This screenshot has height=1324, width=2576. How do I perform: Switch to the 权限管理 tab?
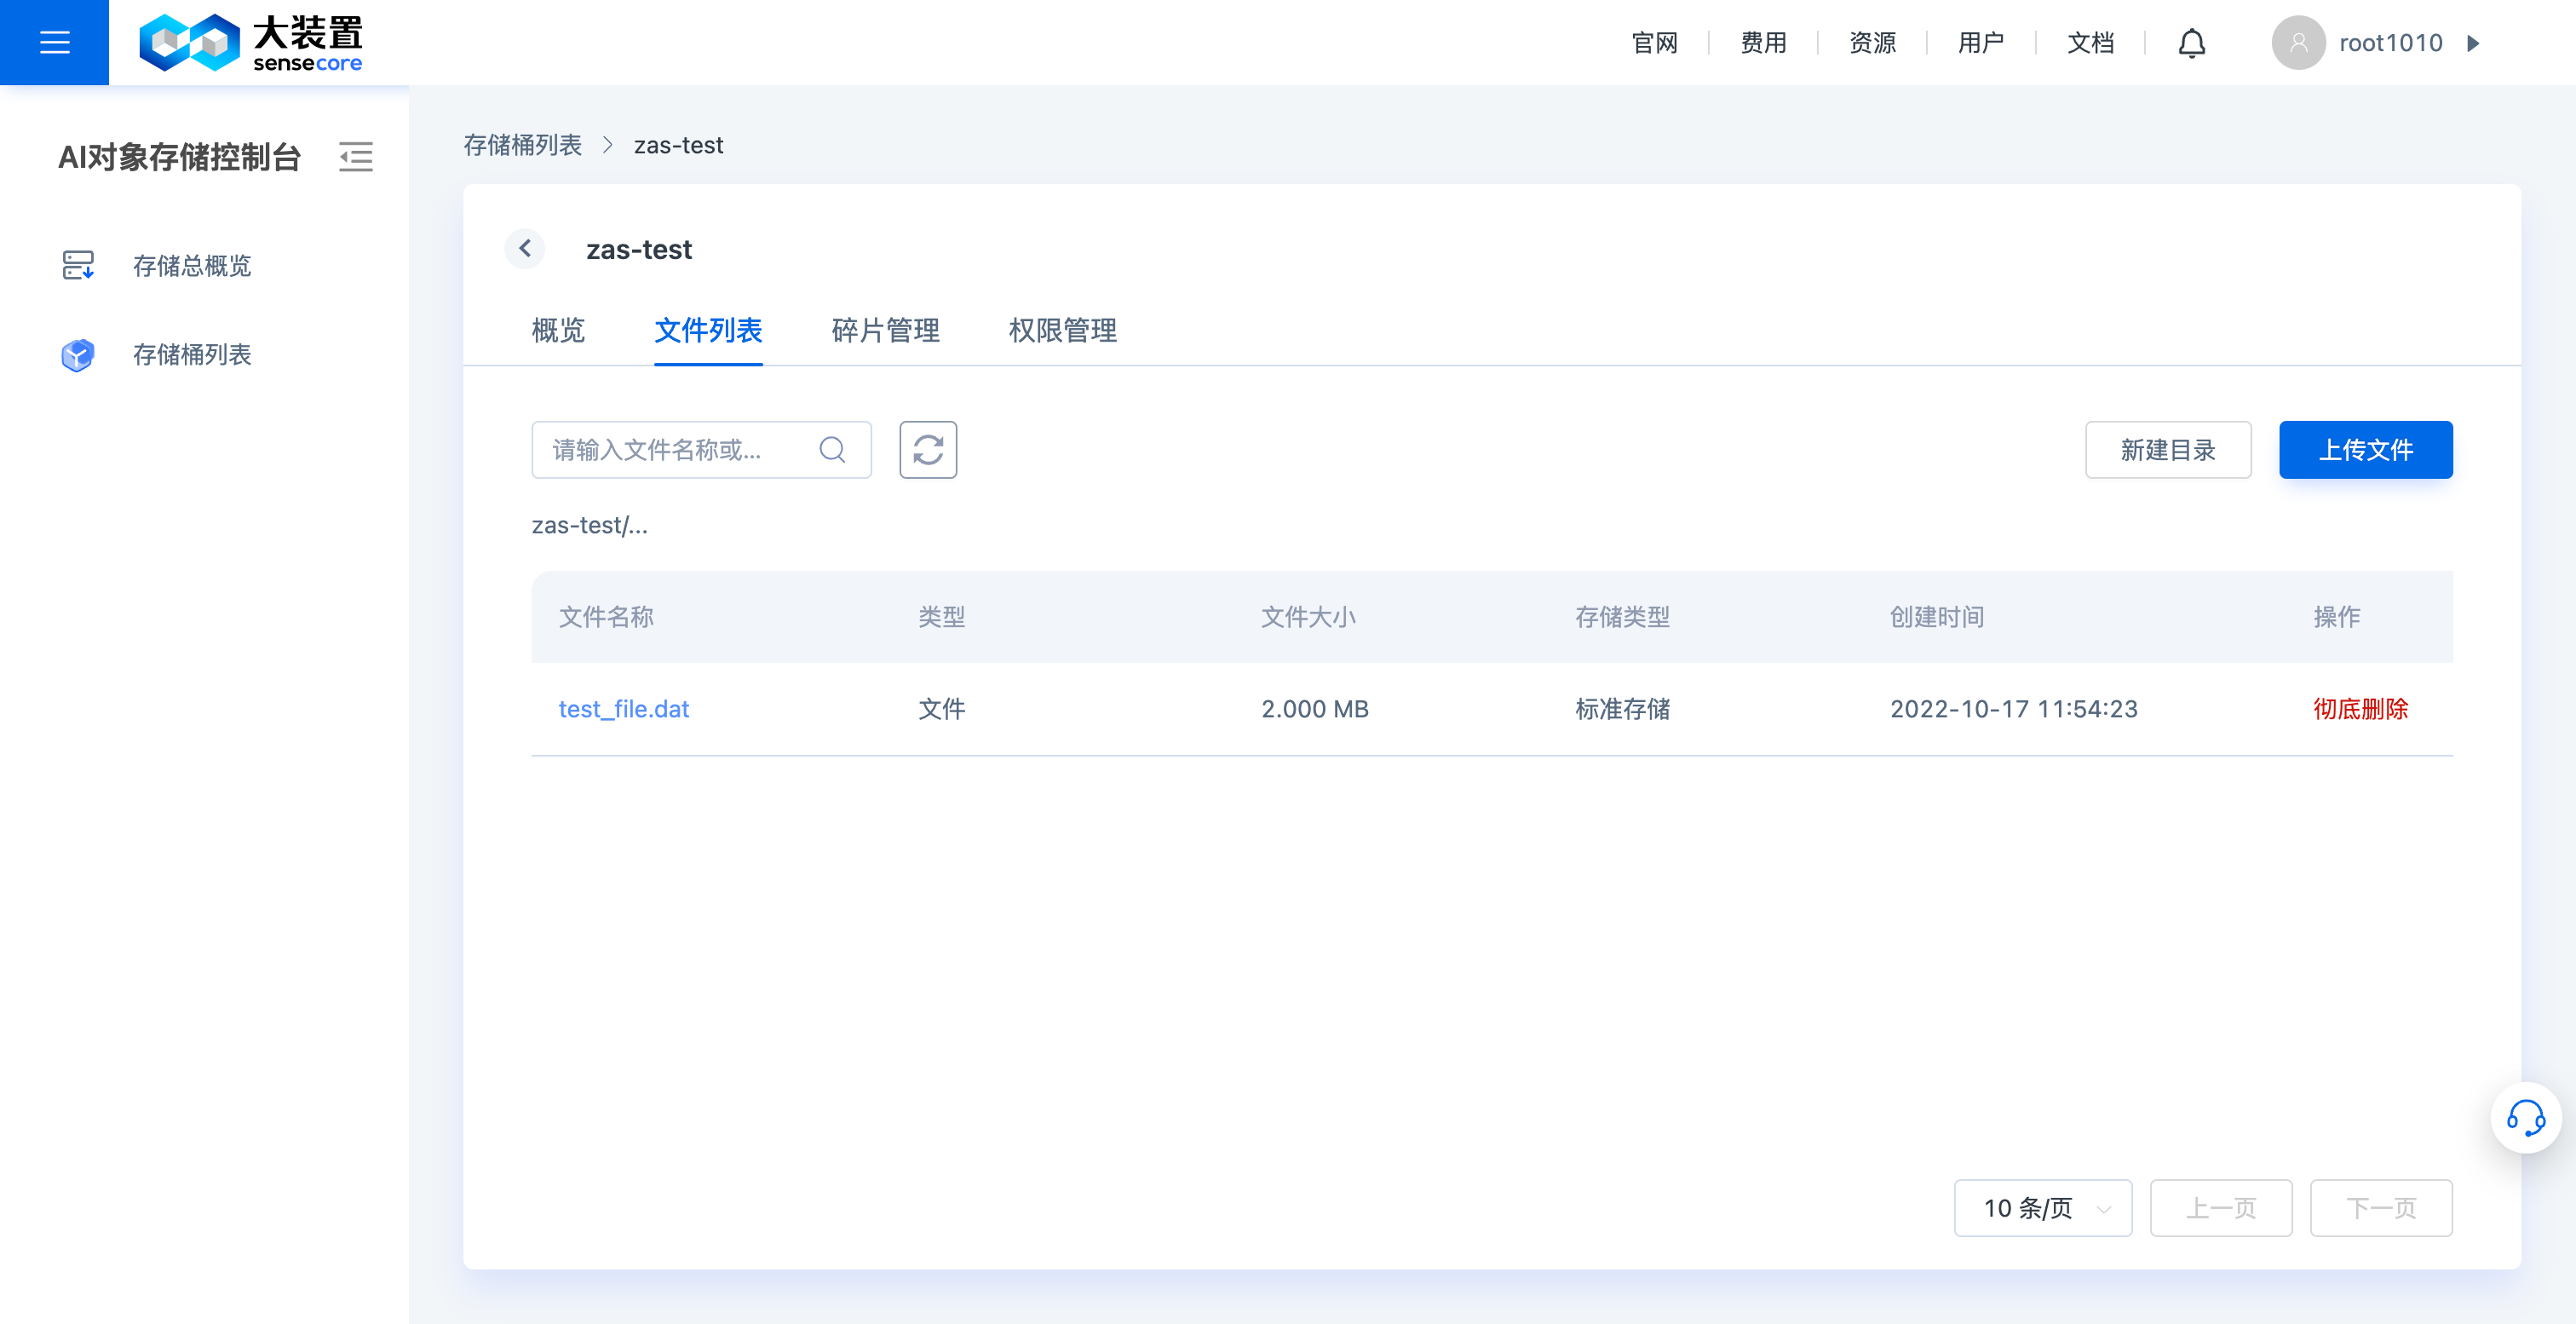[1062, 331]
